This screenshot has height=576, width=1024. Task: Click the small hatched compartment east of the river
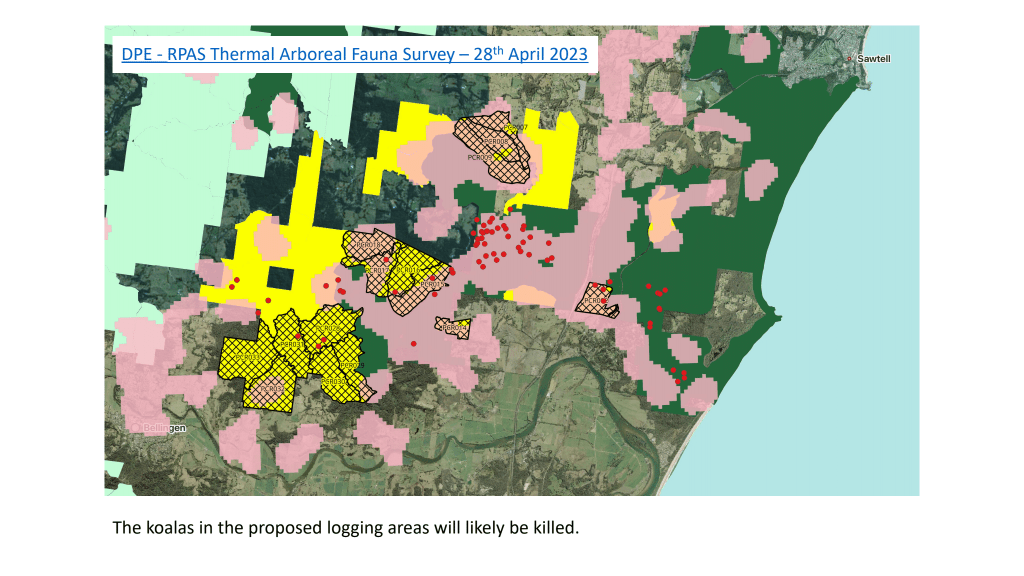(x=598, y=300)
